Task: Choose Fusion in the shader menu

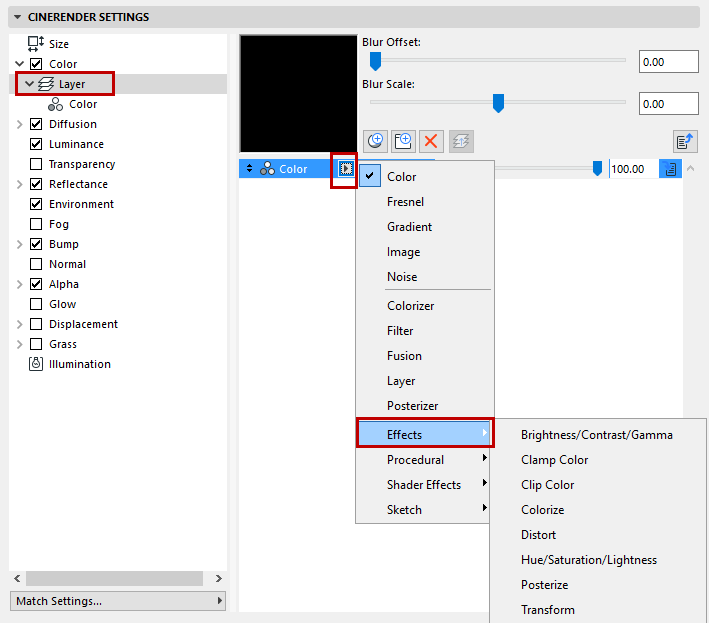Action: click(425, 356)
